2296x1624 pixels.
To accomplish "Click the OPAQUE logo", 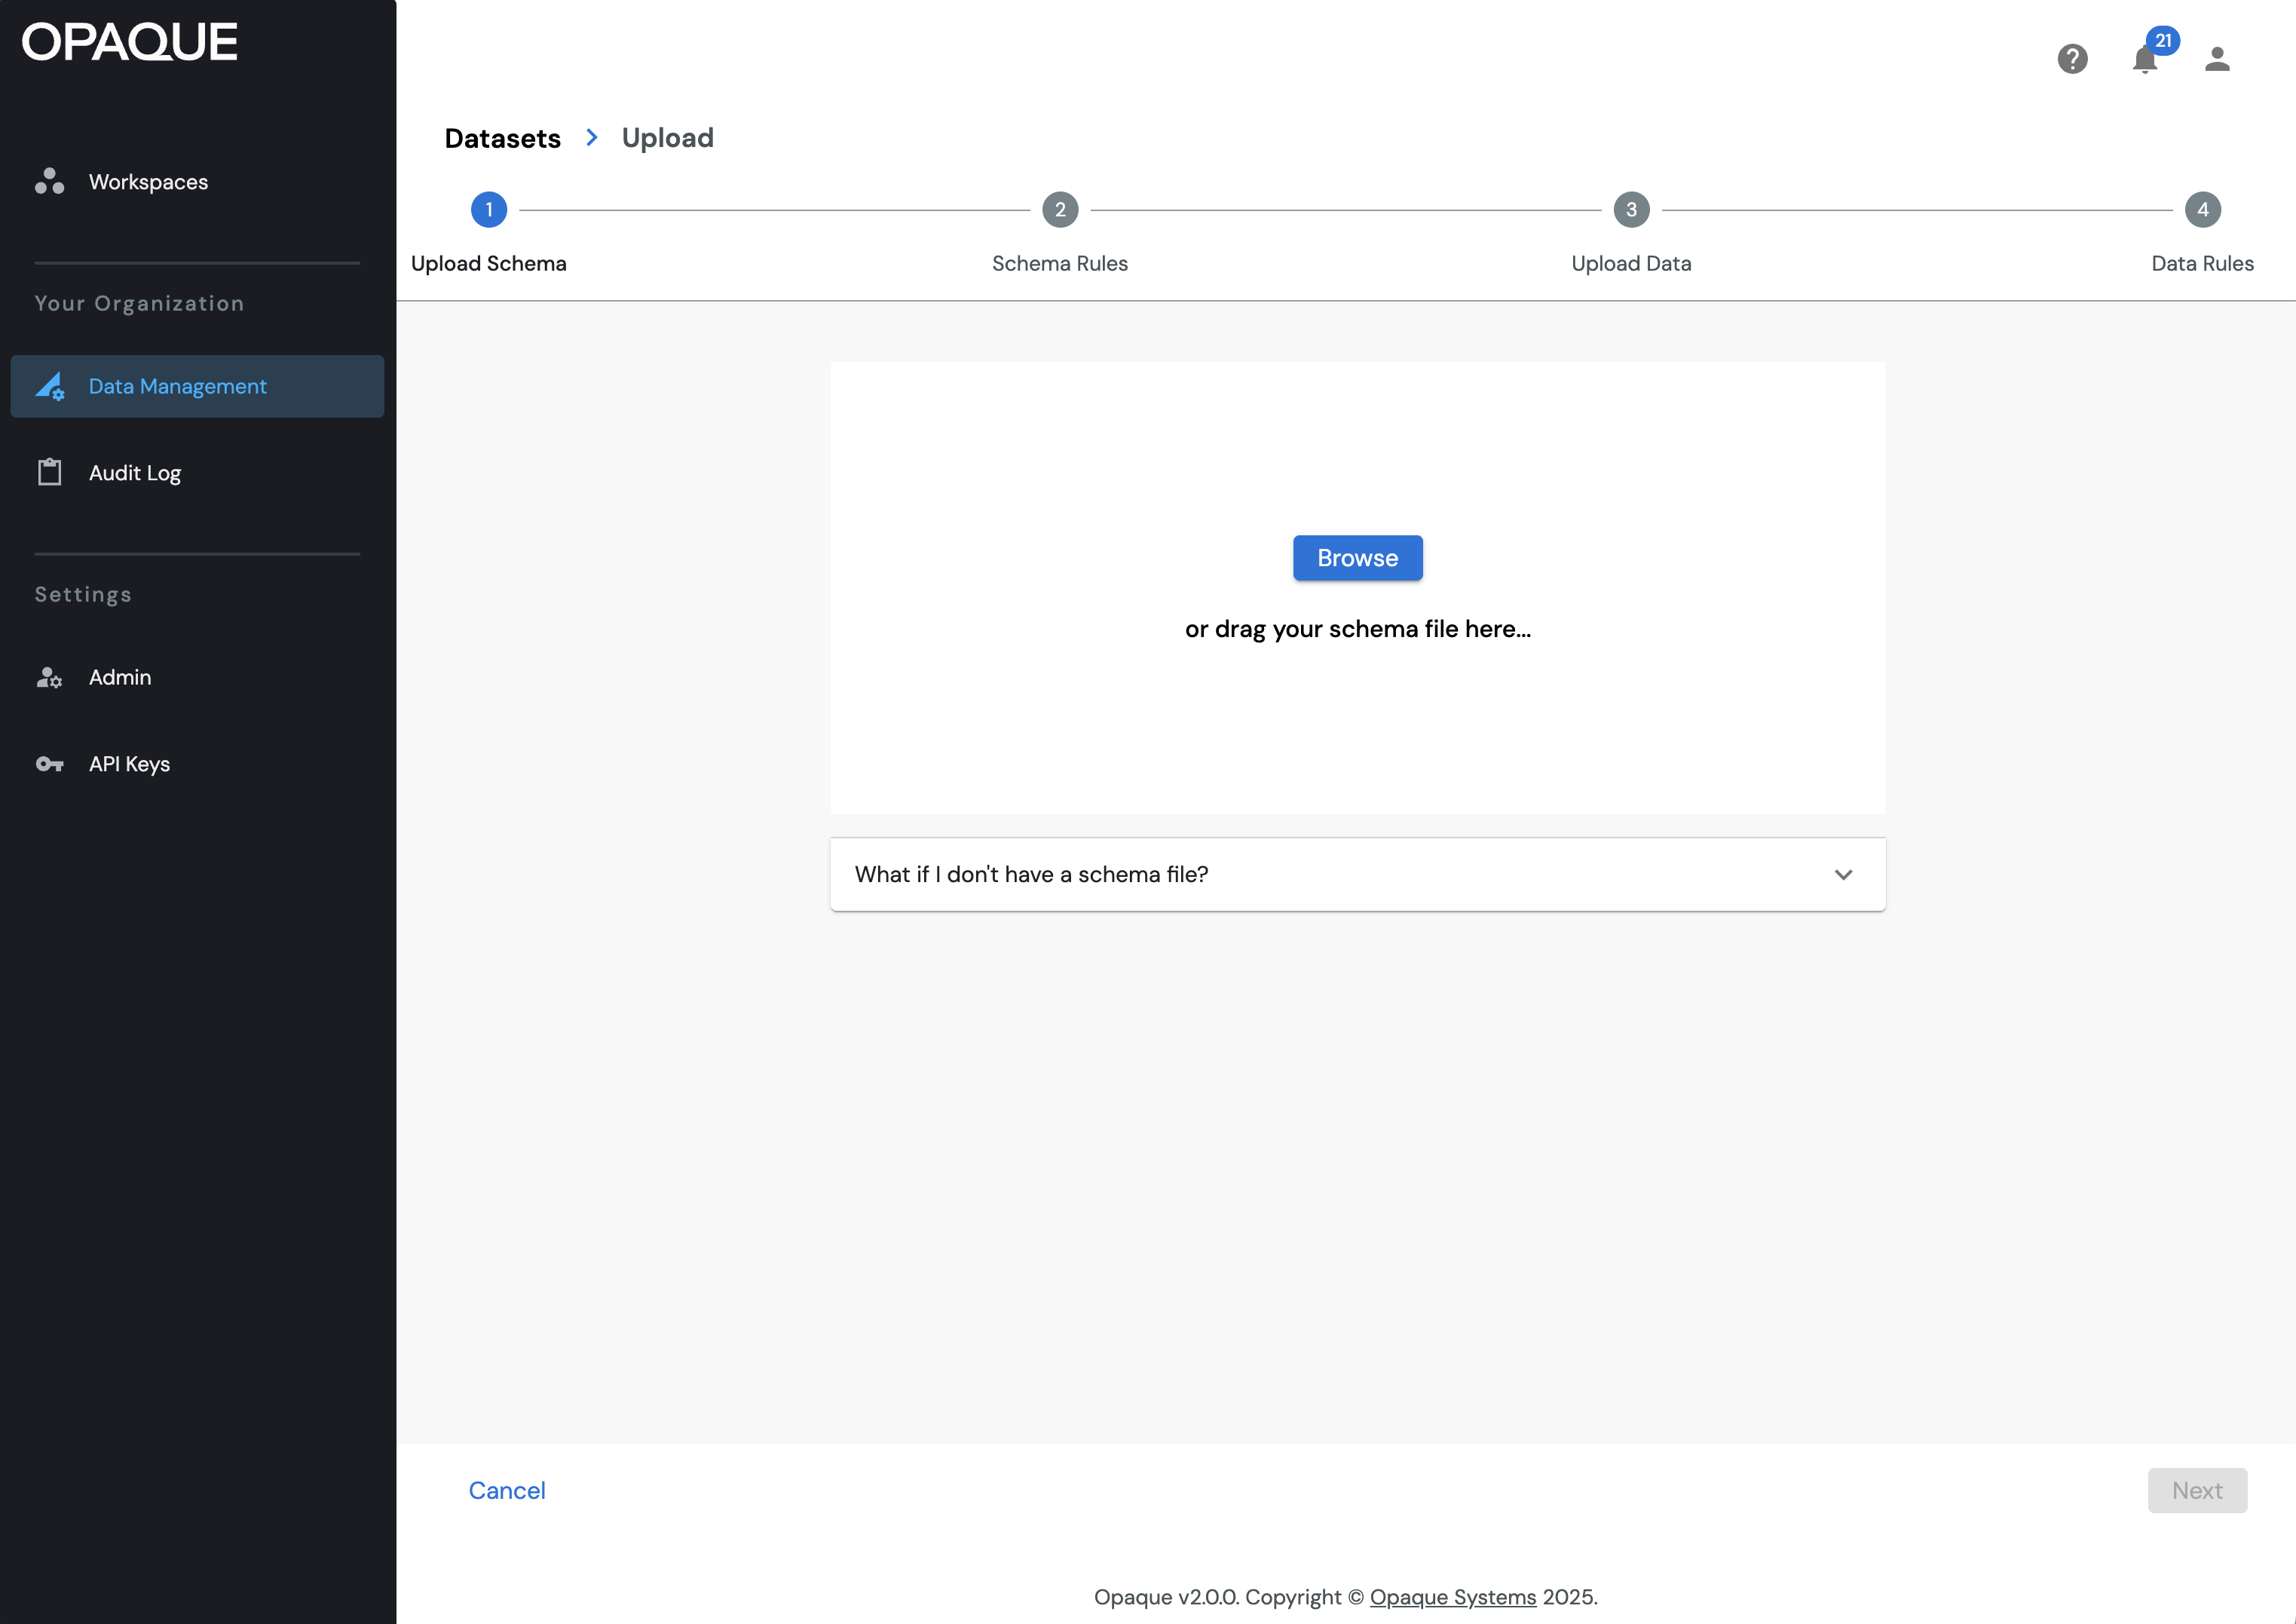I will (130, 42).
